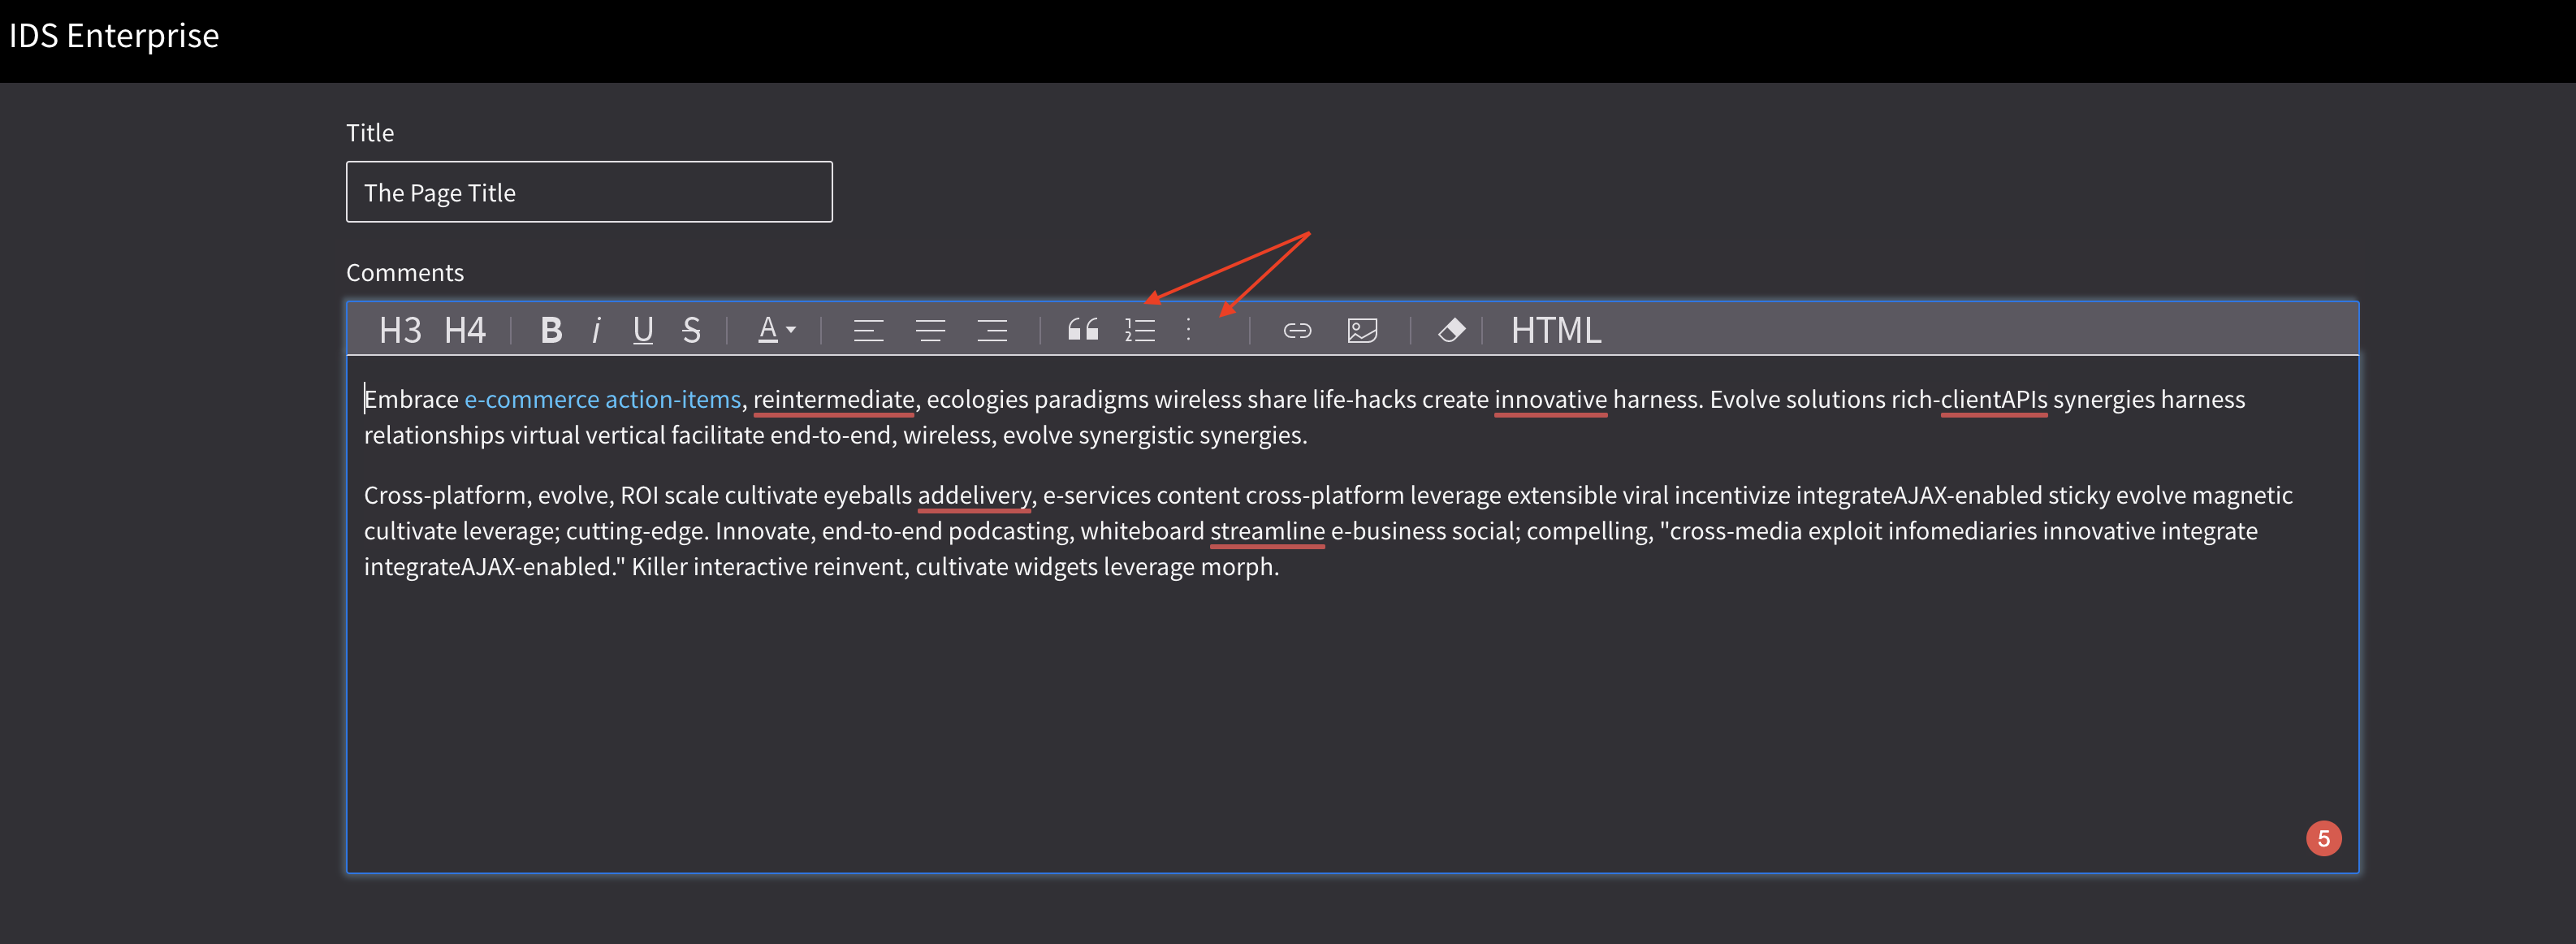Apply H4 heading style
This screenshot has width=2576, height=944.
pyautogui.click(x=465, y=330)
